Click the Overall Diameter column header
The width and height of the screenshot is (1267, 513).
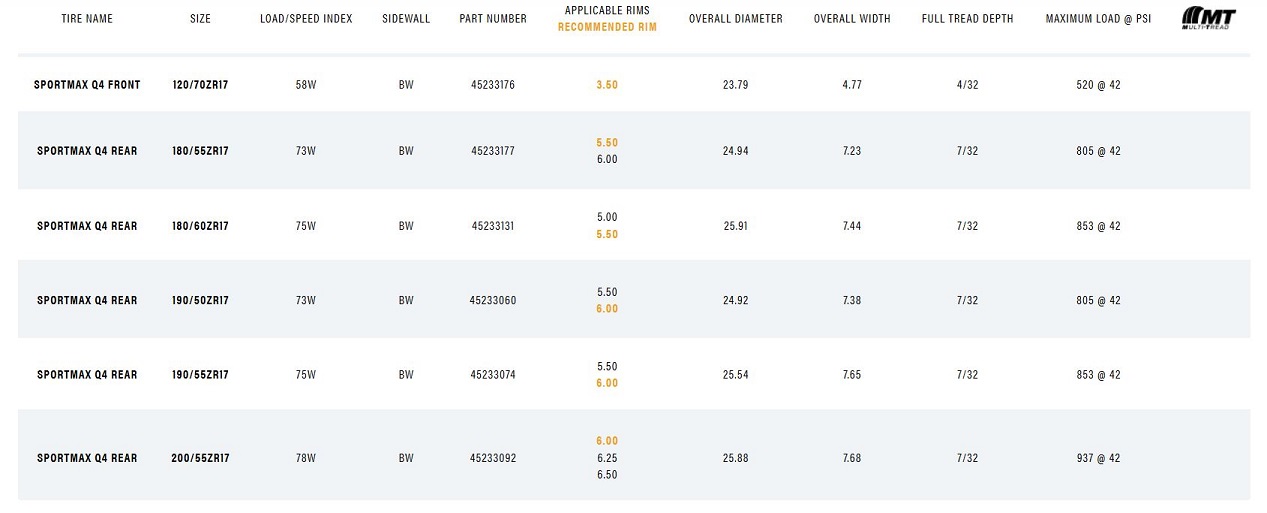point(736,19)
